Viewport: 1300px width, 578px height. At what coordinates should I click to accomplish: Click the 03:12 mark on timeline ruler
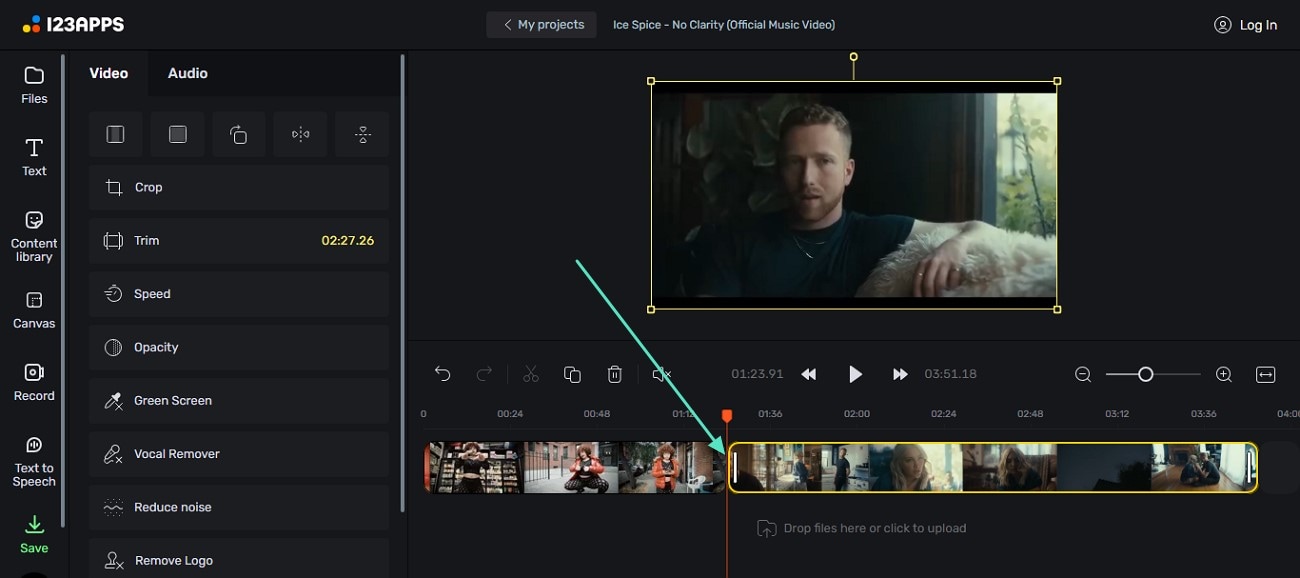pyautogui.click(x=1117, y=413)
